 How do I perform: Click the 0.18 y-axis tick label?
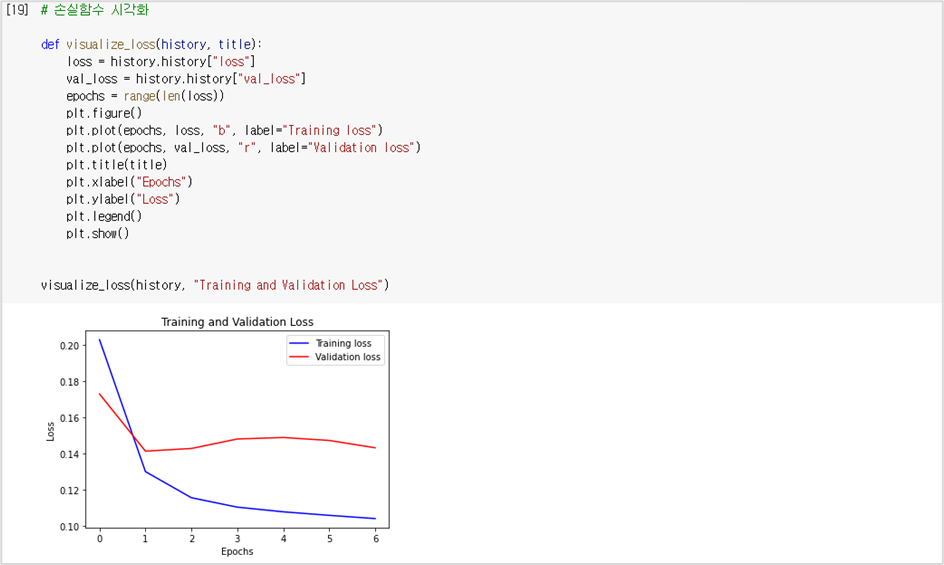point(69,382)
